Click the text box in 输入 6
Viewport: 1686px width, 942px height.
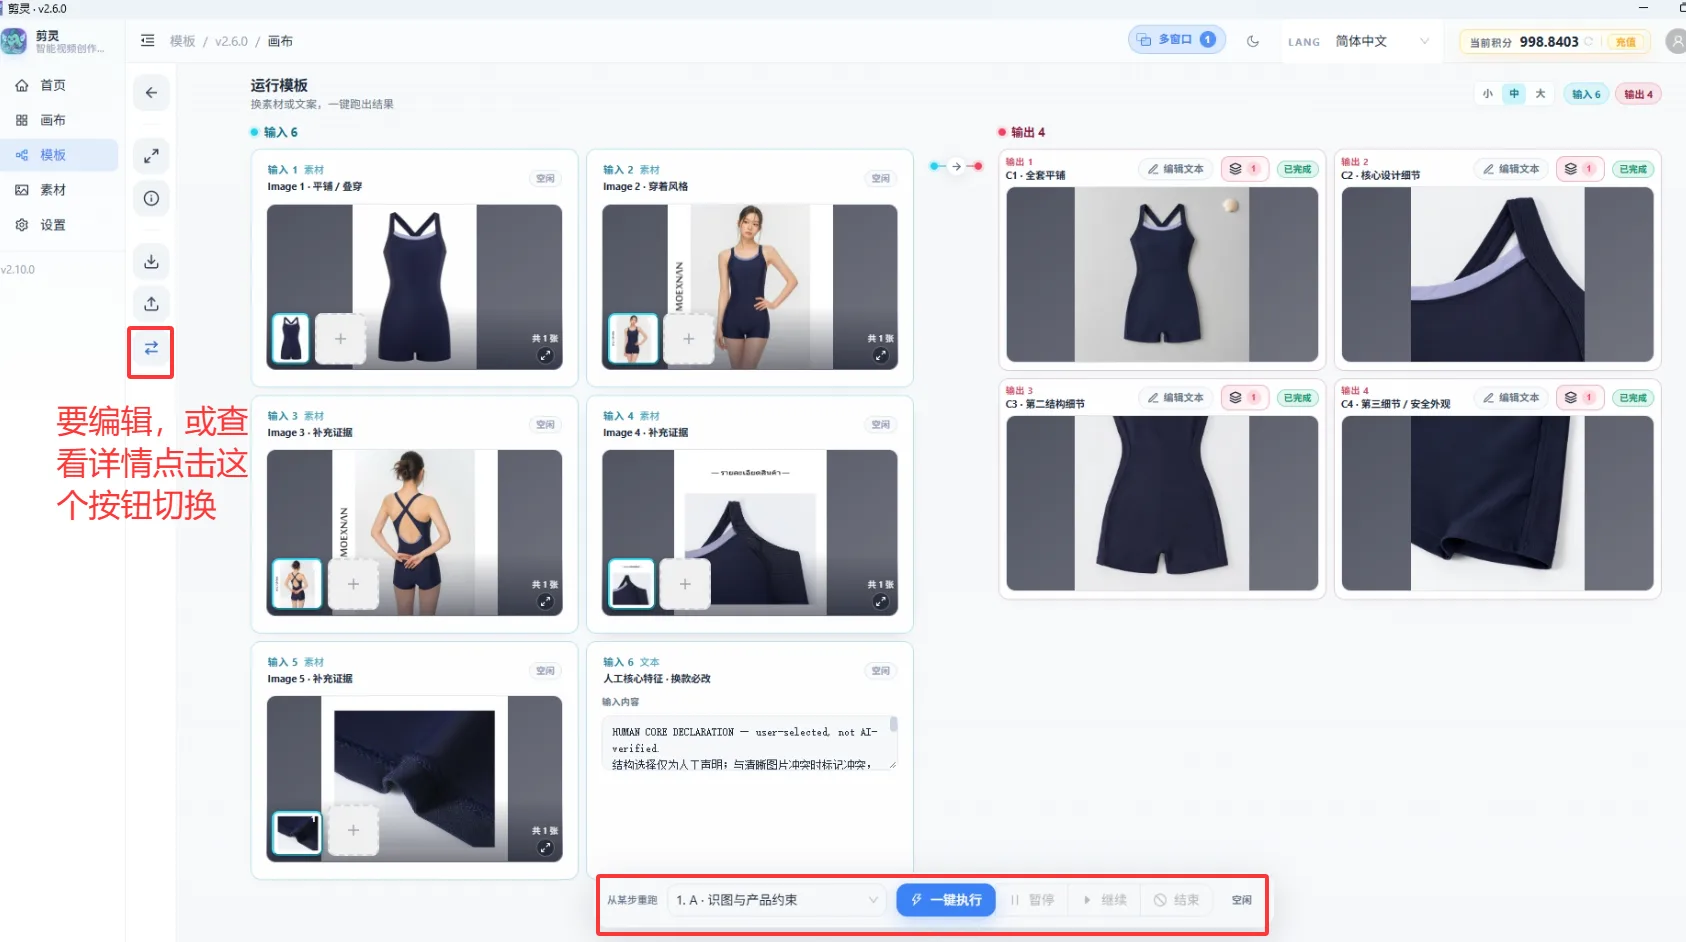pos(749,742)
